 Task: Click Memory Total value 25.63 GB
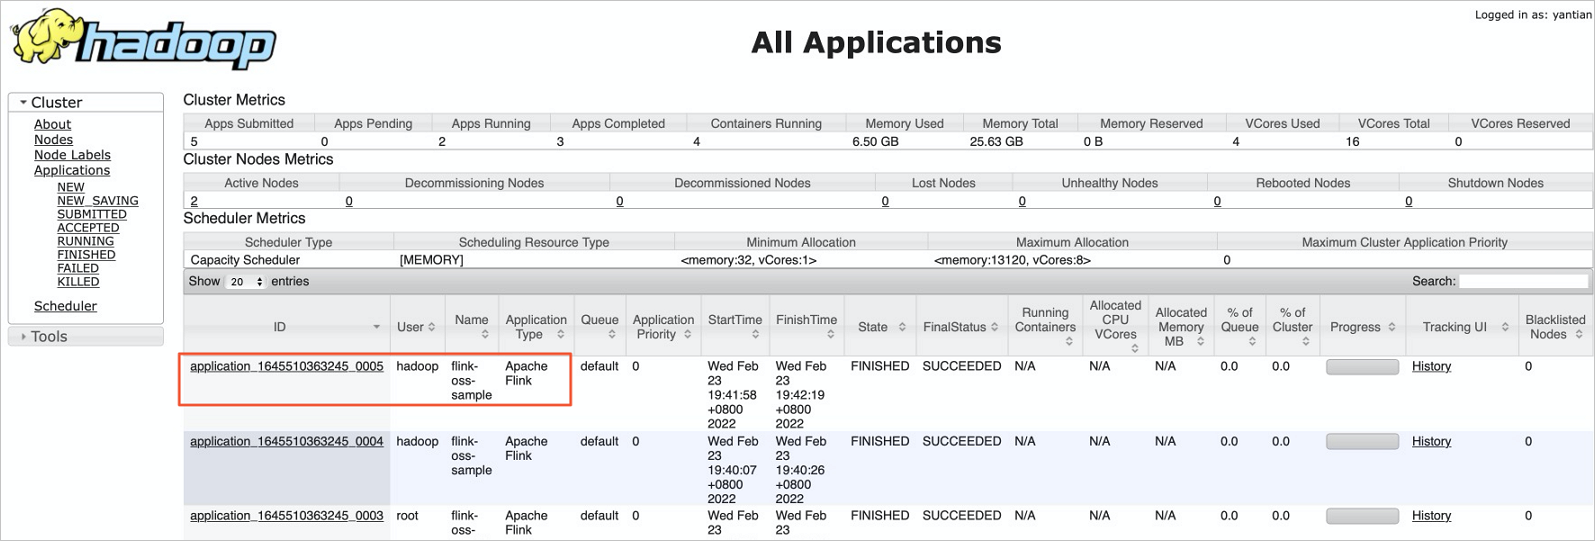click(997, 142)
